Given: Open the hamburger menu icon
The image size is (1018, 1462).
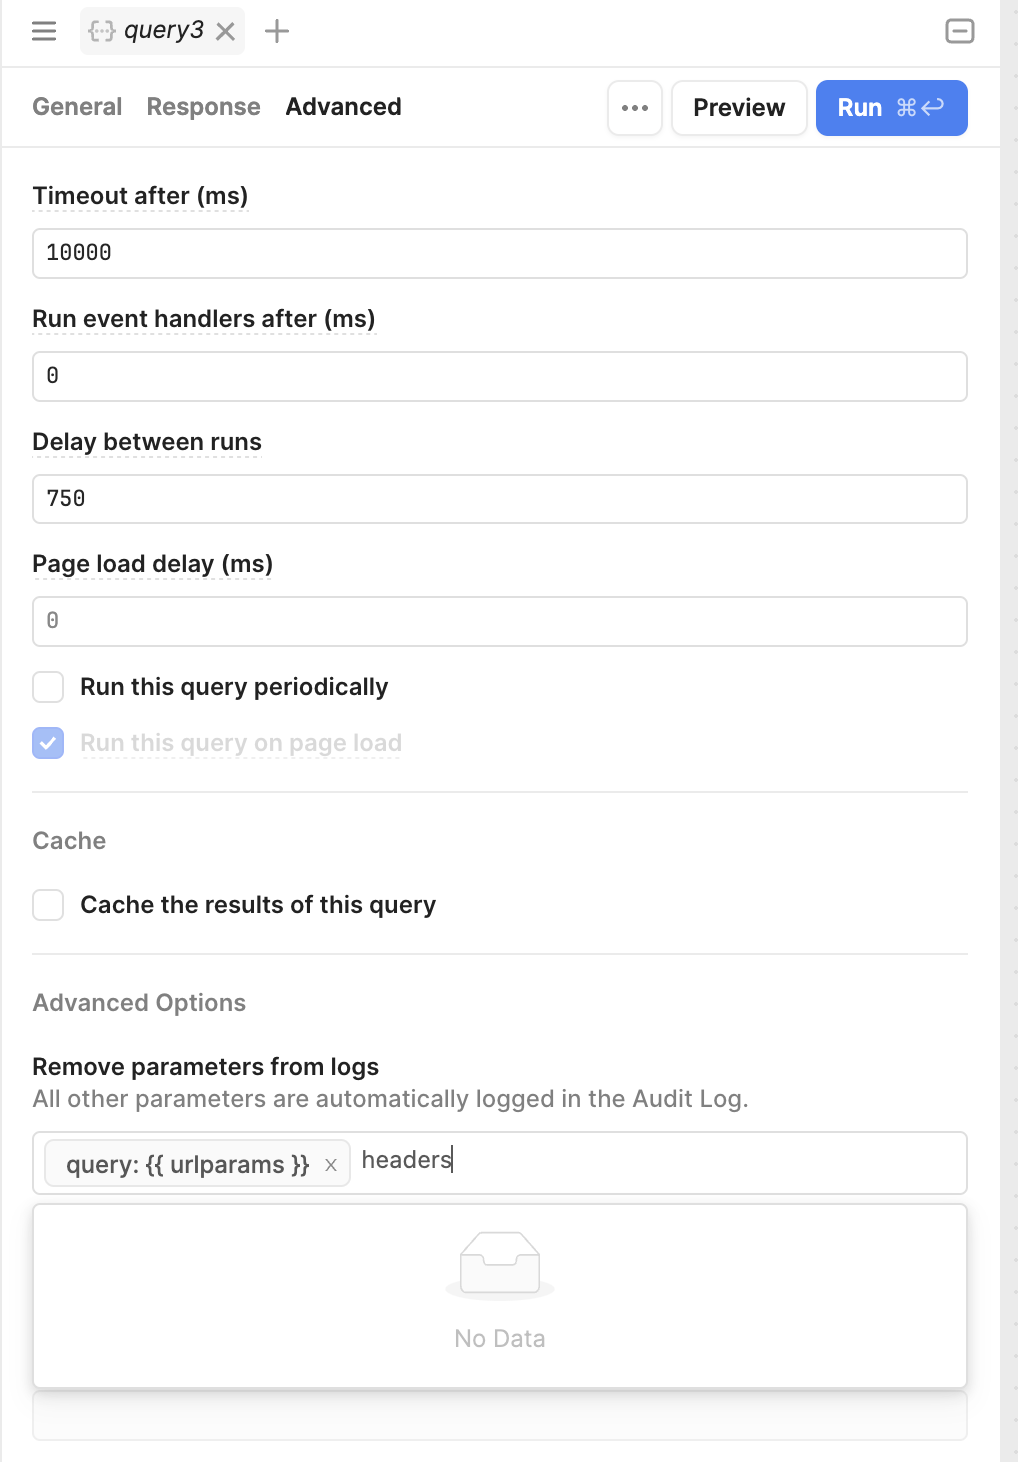Looking at the screenshot, I should pyautogui.click(x=44, y=31).
